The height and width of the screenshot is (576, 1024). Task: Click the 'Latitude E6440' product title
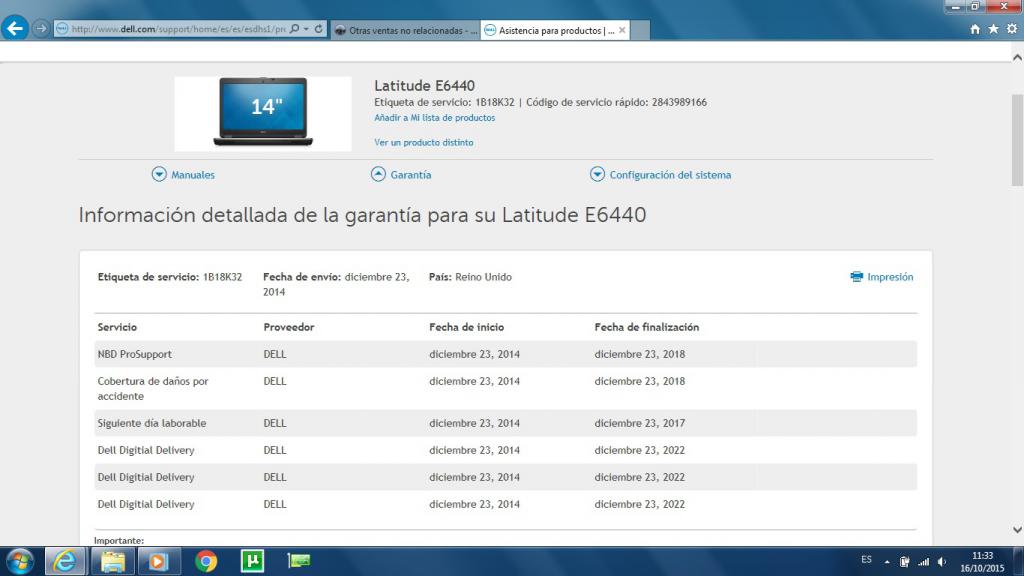click(424, 86)
